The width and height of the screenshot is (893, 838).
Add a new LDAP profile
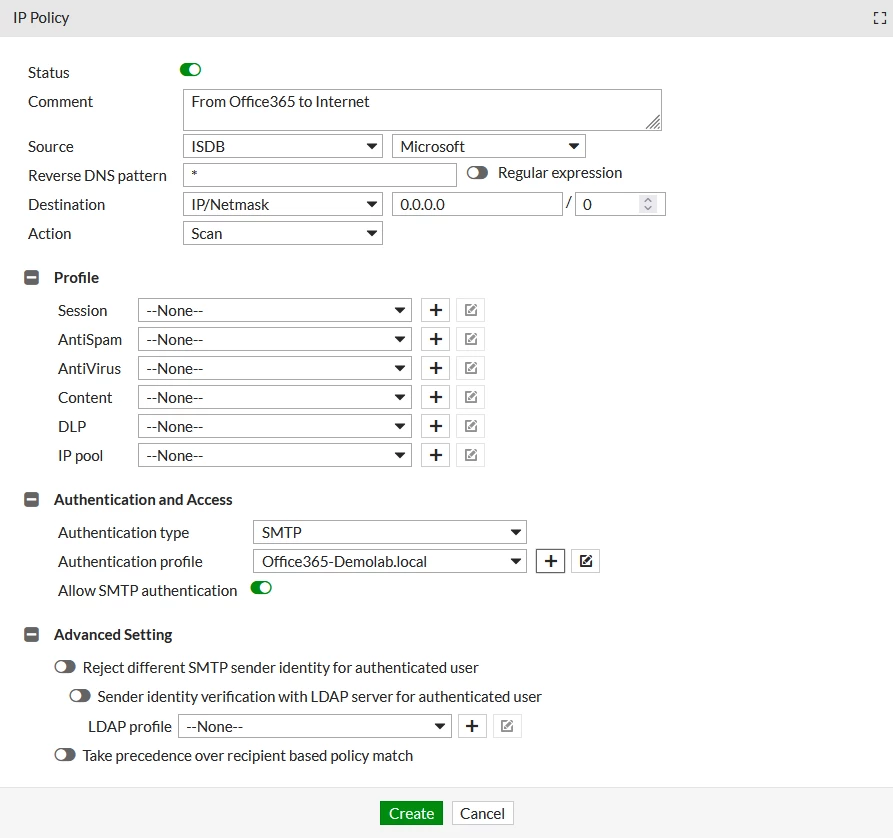point(472,727)
